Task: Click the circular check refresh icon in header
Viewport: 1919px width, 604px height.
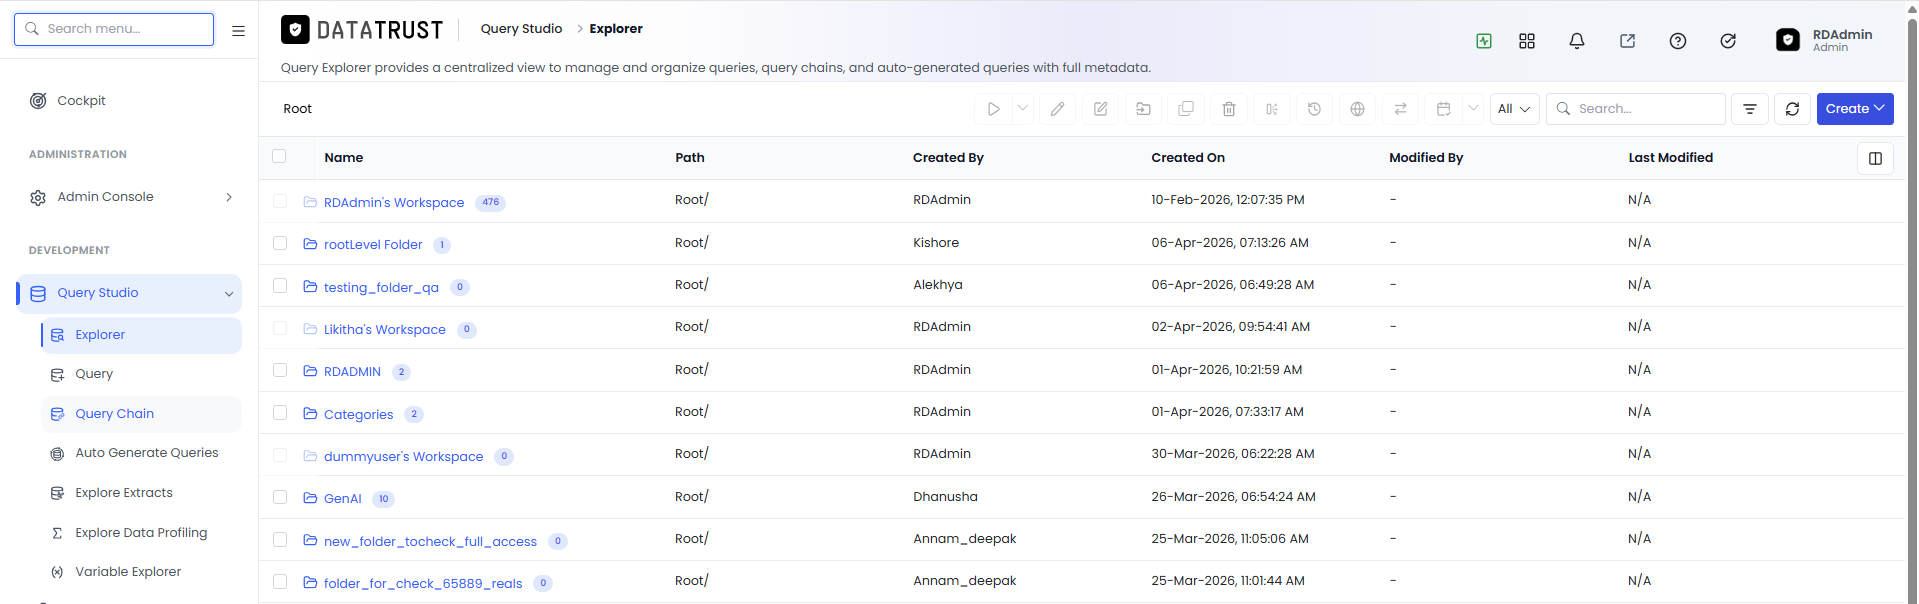Action: [1728, 41]
